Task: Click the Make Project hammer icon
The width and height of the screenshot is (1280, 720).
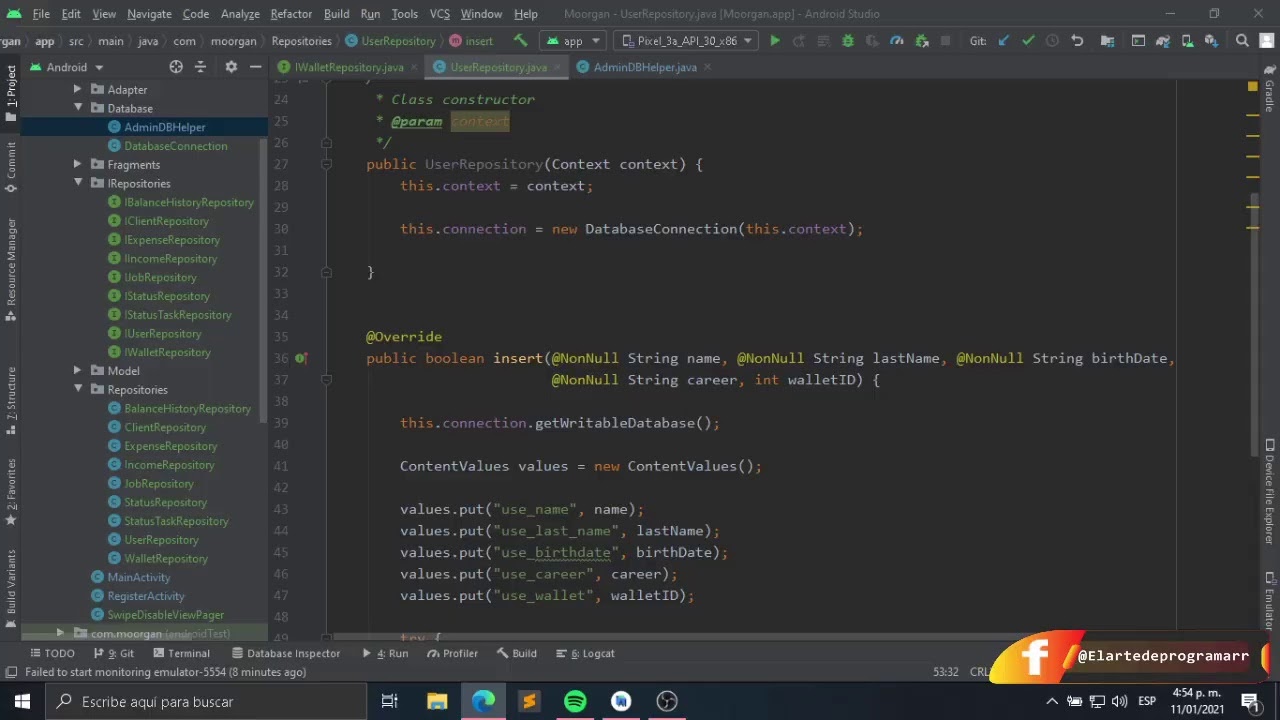Action: [520, 41]
